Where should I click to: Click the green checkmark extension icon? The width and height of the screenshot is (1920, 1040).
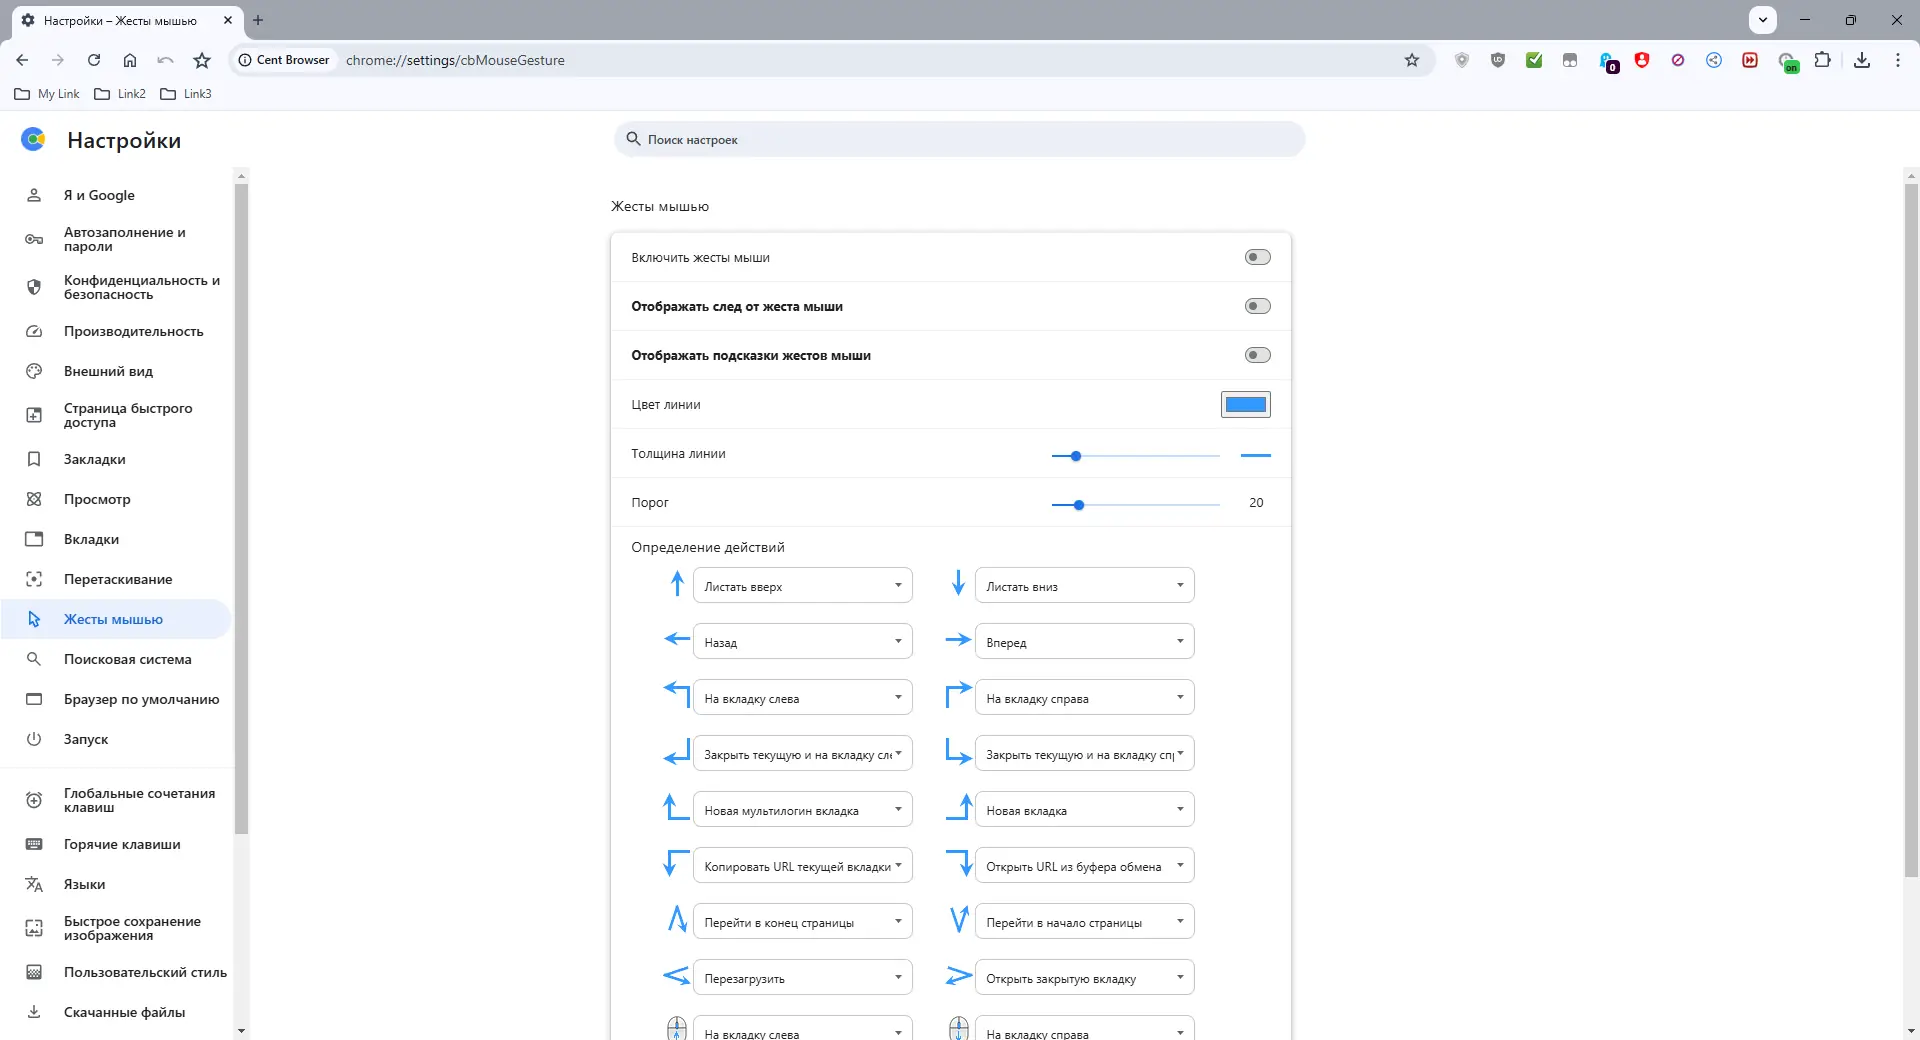(x=1534, y=60)
